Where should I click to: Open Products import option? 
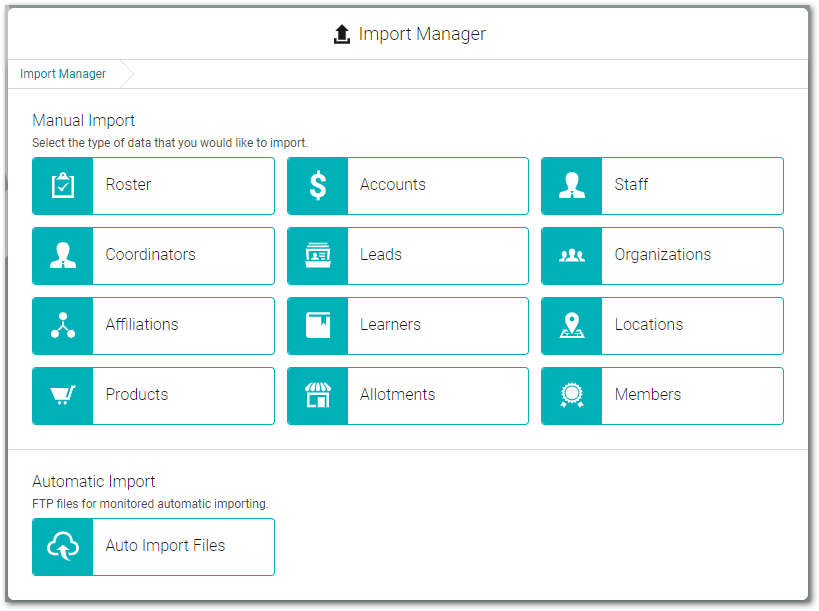pos(153,395)
